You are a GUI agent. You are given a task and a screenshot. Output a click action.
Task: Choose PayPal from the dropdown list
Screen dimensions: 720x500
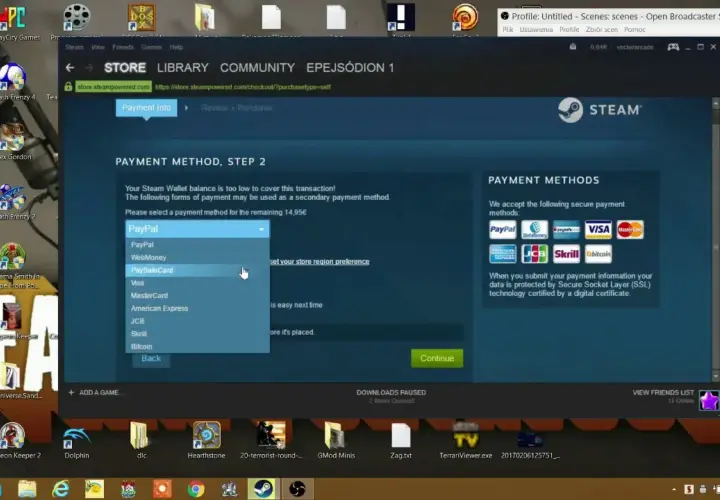pyautogui.click(x=197, y=245)
